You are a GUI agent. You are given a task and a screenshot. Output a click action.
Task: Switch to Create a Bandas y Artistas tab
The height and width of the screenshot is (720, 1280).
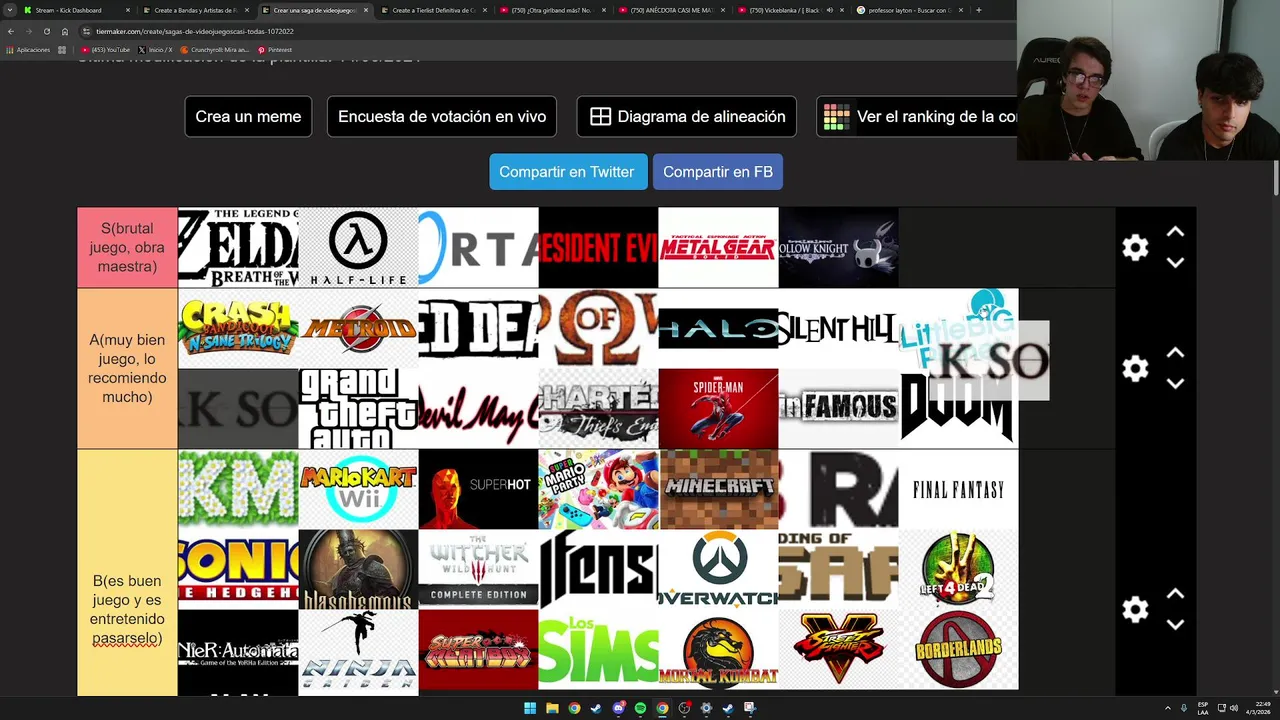(x=195, y=10)
